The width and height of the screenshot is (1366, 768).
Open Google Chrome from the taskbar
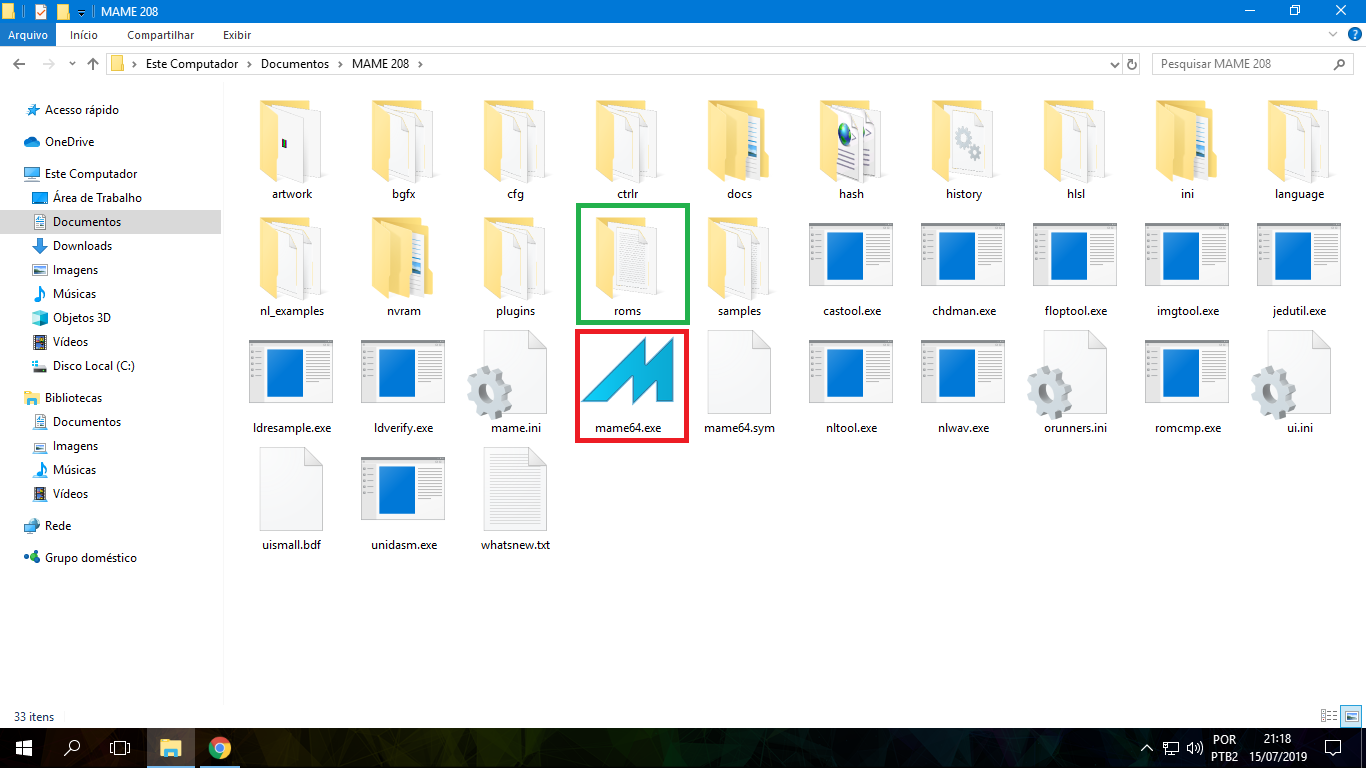[219, 748]
